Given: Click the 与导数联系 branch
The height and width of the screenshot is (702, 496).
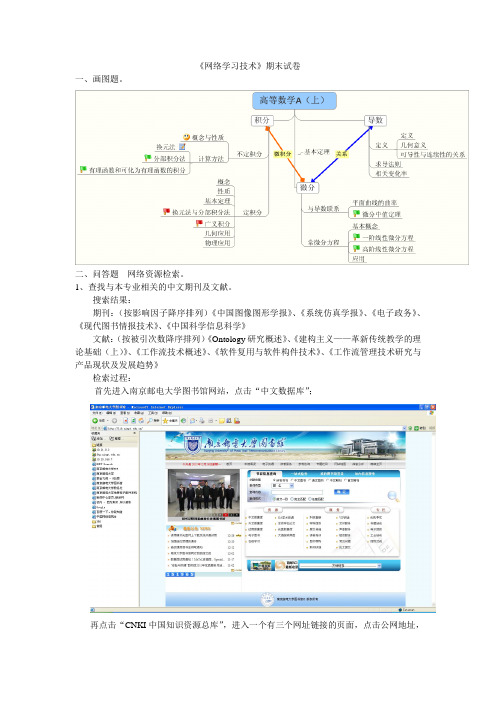Looking at the screenshot, I should coord(323,209).
